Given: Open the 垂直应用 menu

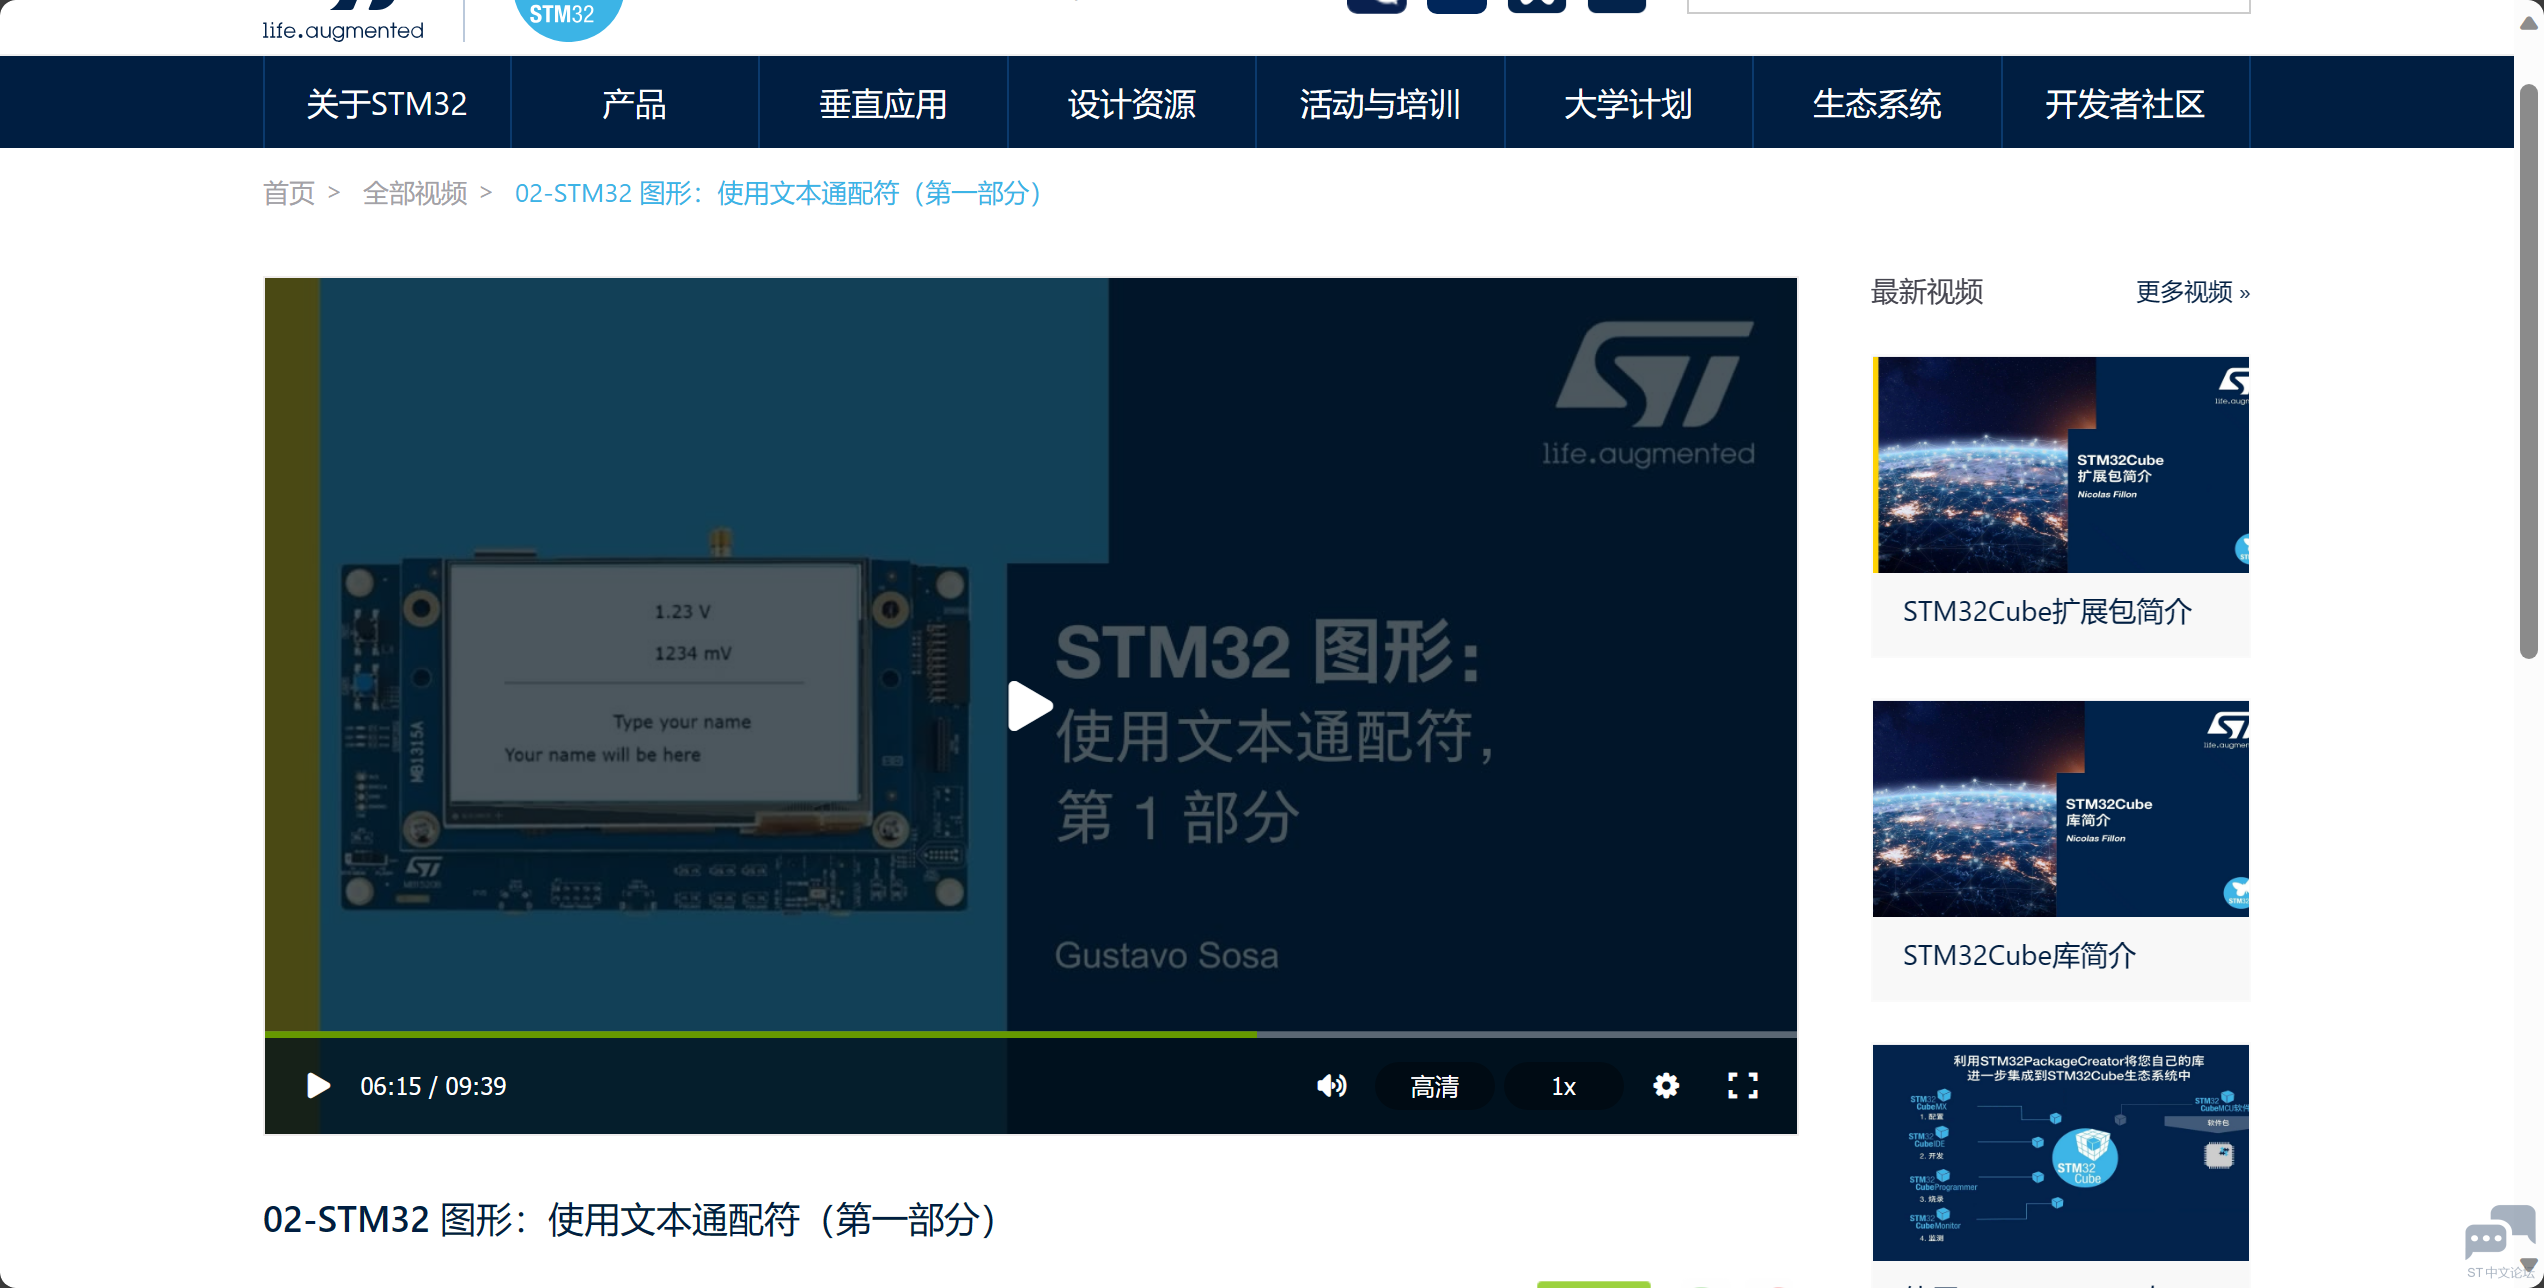Looking at the screenshot, I should [x=884, y=103].
